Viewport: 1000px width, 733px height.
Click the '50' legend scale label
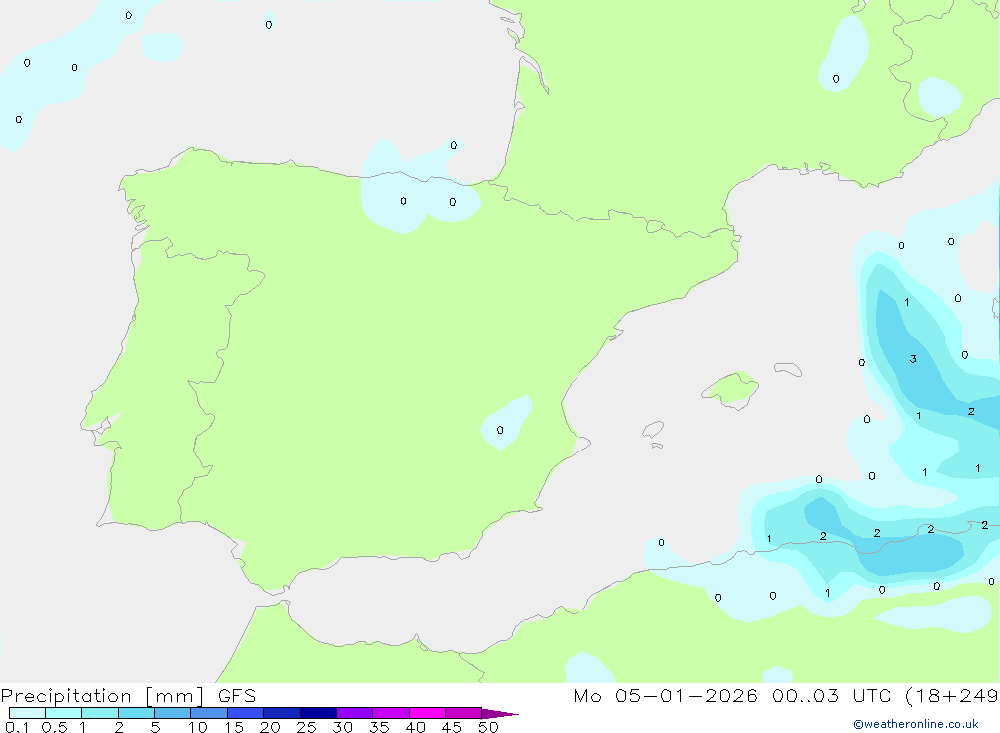(x=489, y=727)
